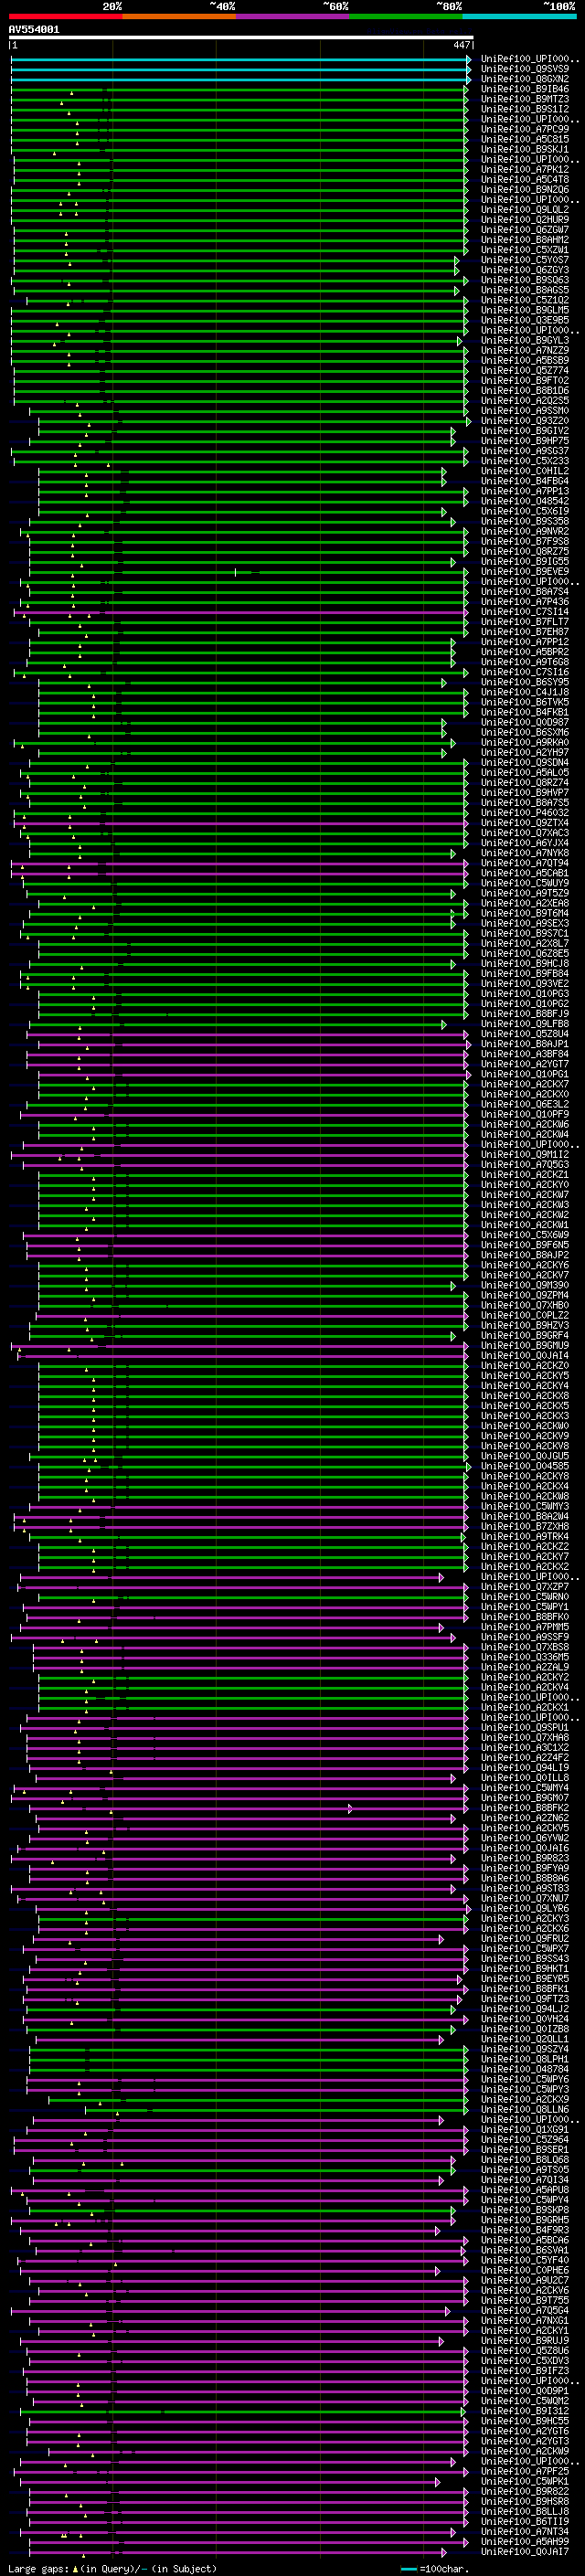Click the UniRef100_Q2HUR9 label

[x=525, y=220]
